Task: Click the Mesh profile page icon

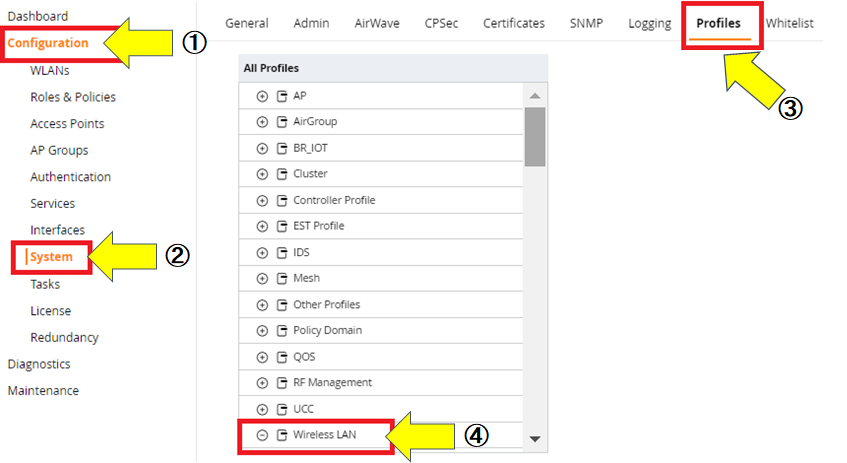Action: [x=281, y=279]
